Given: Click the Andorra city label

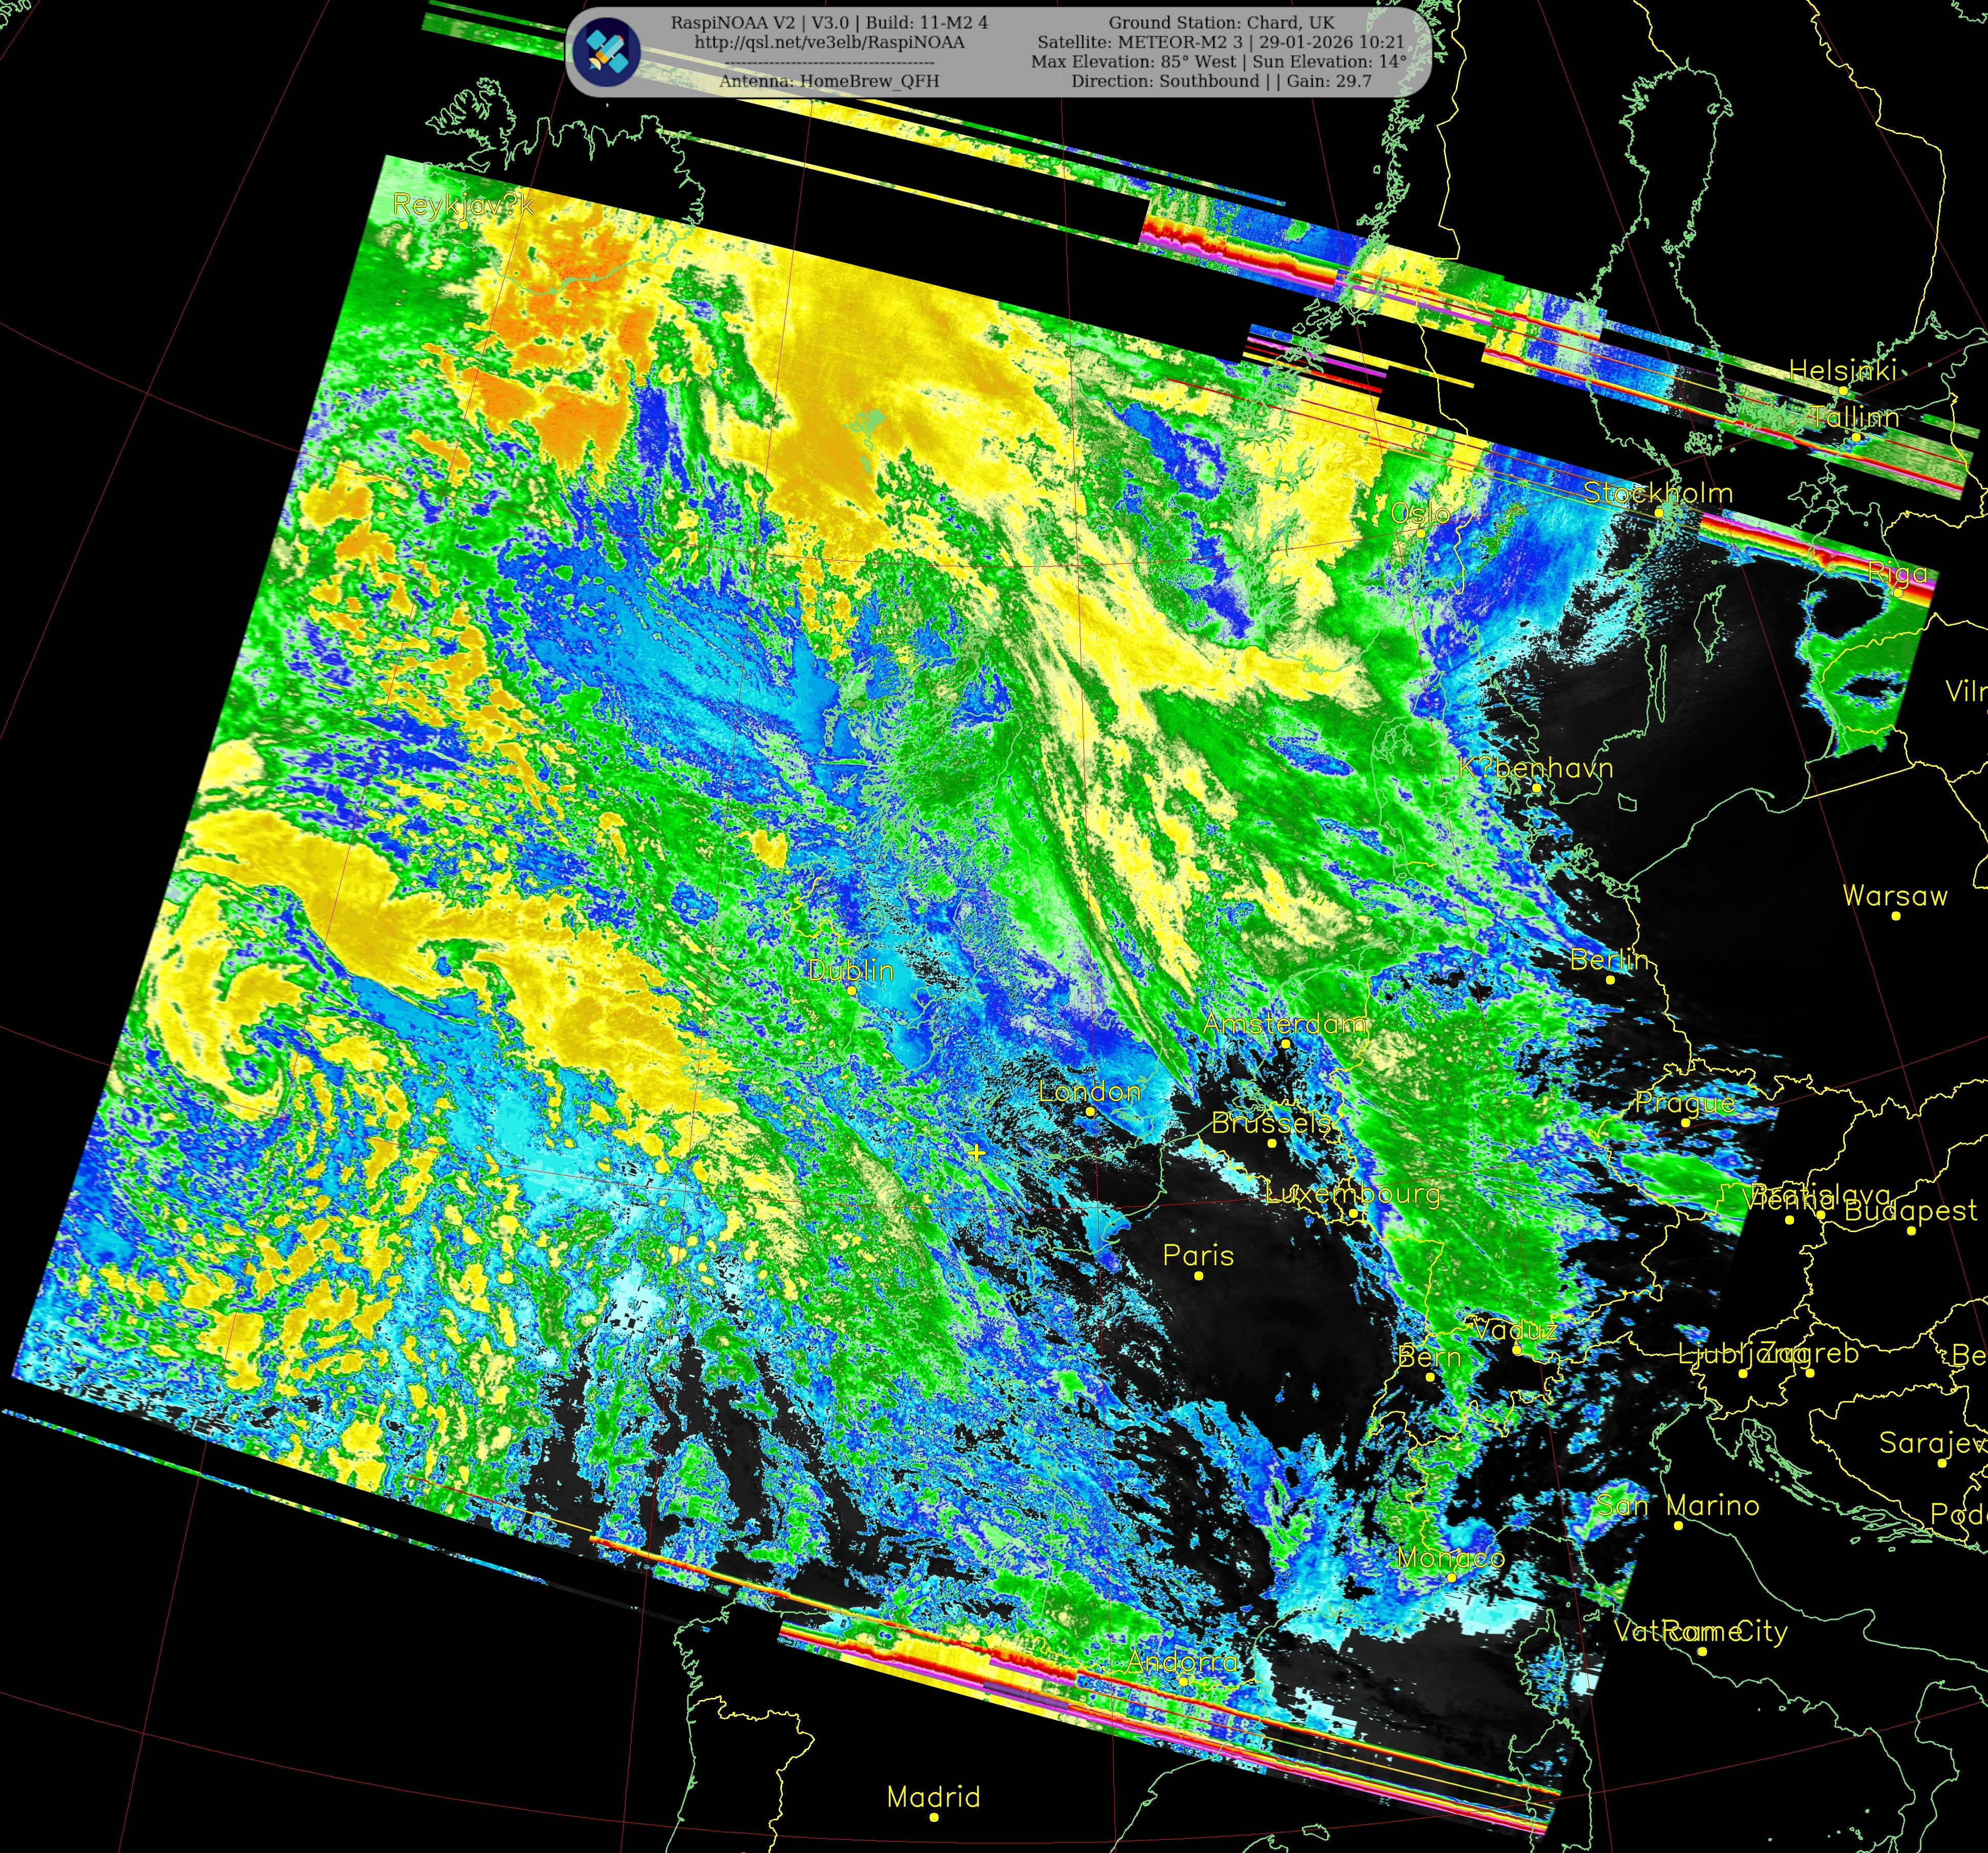Looking at the screenshot, I should (1182, 1662).
